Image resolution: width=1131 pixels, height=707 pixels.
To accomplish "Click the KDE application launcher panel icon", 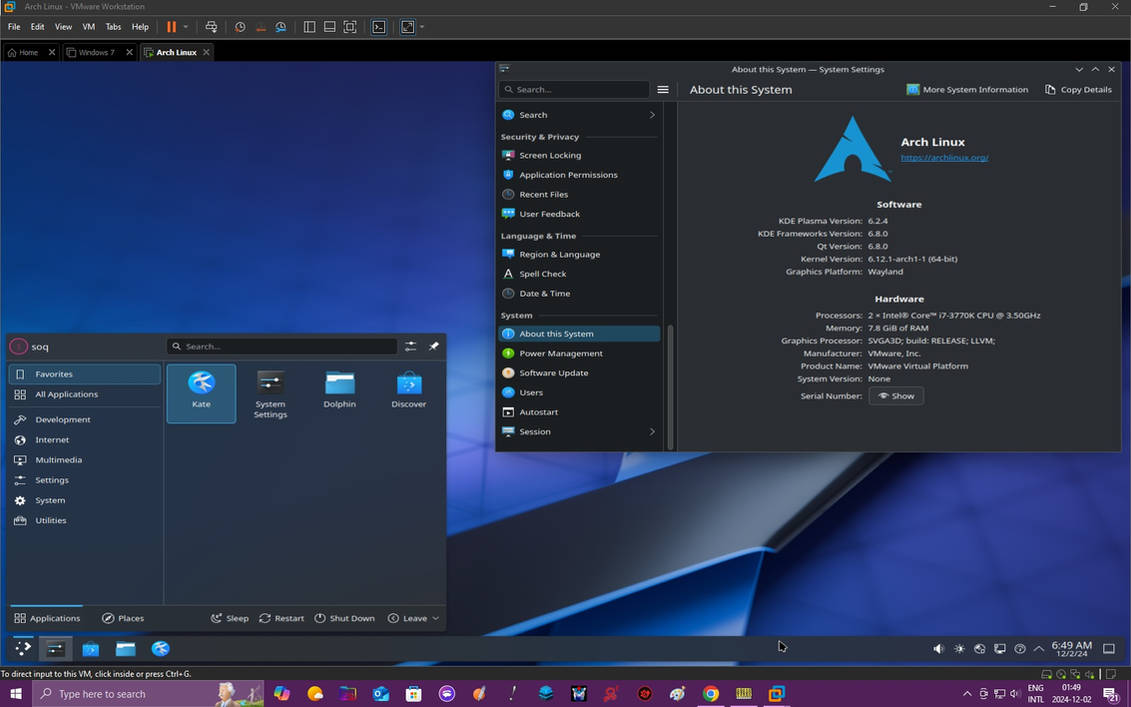I will 23,649.
